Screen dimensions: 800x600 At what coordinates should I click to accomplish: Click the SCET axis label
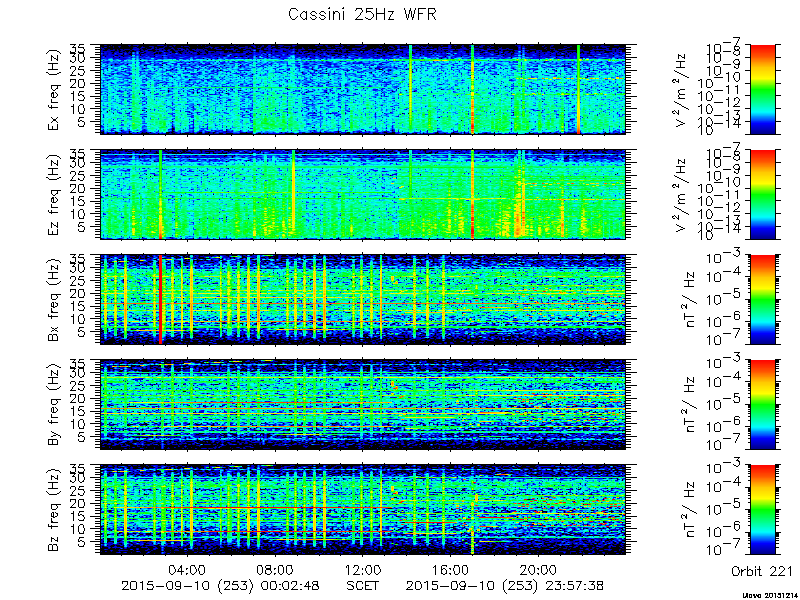coord(363,585)
